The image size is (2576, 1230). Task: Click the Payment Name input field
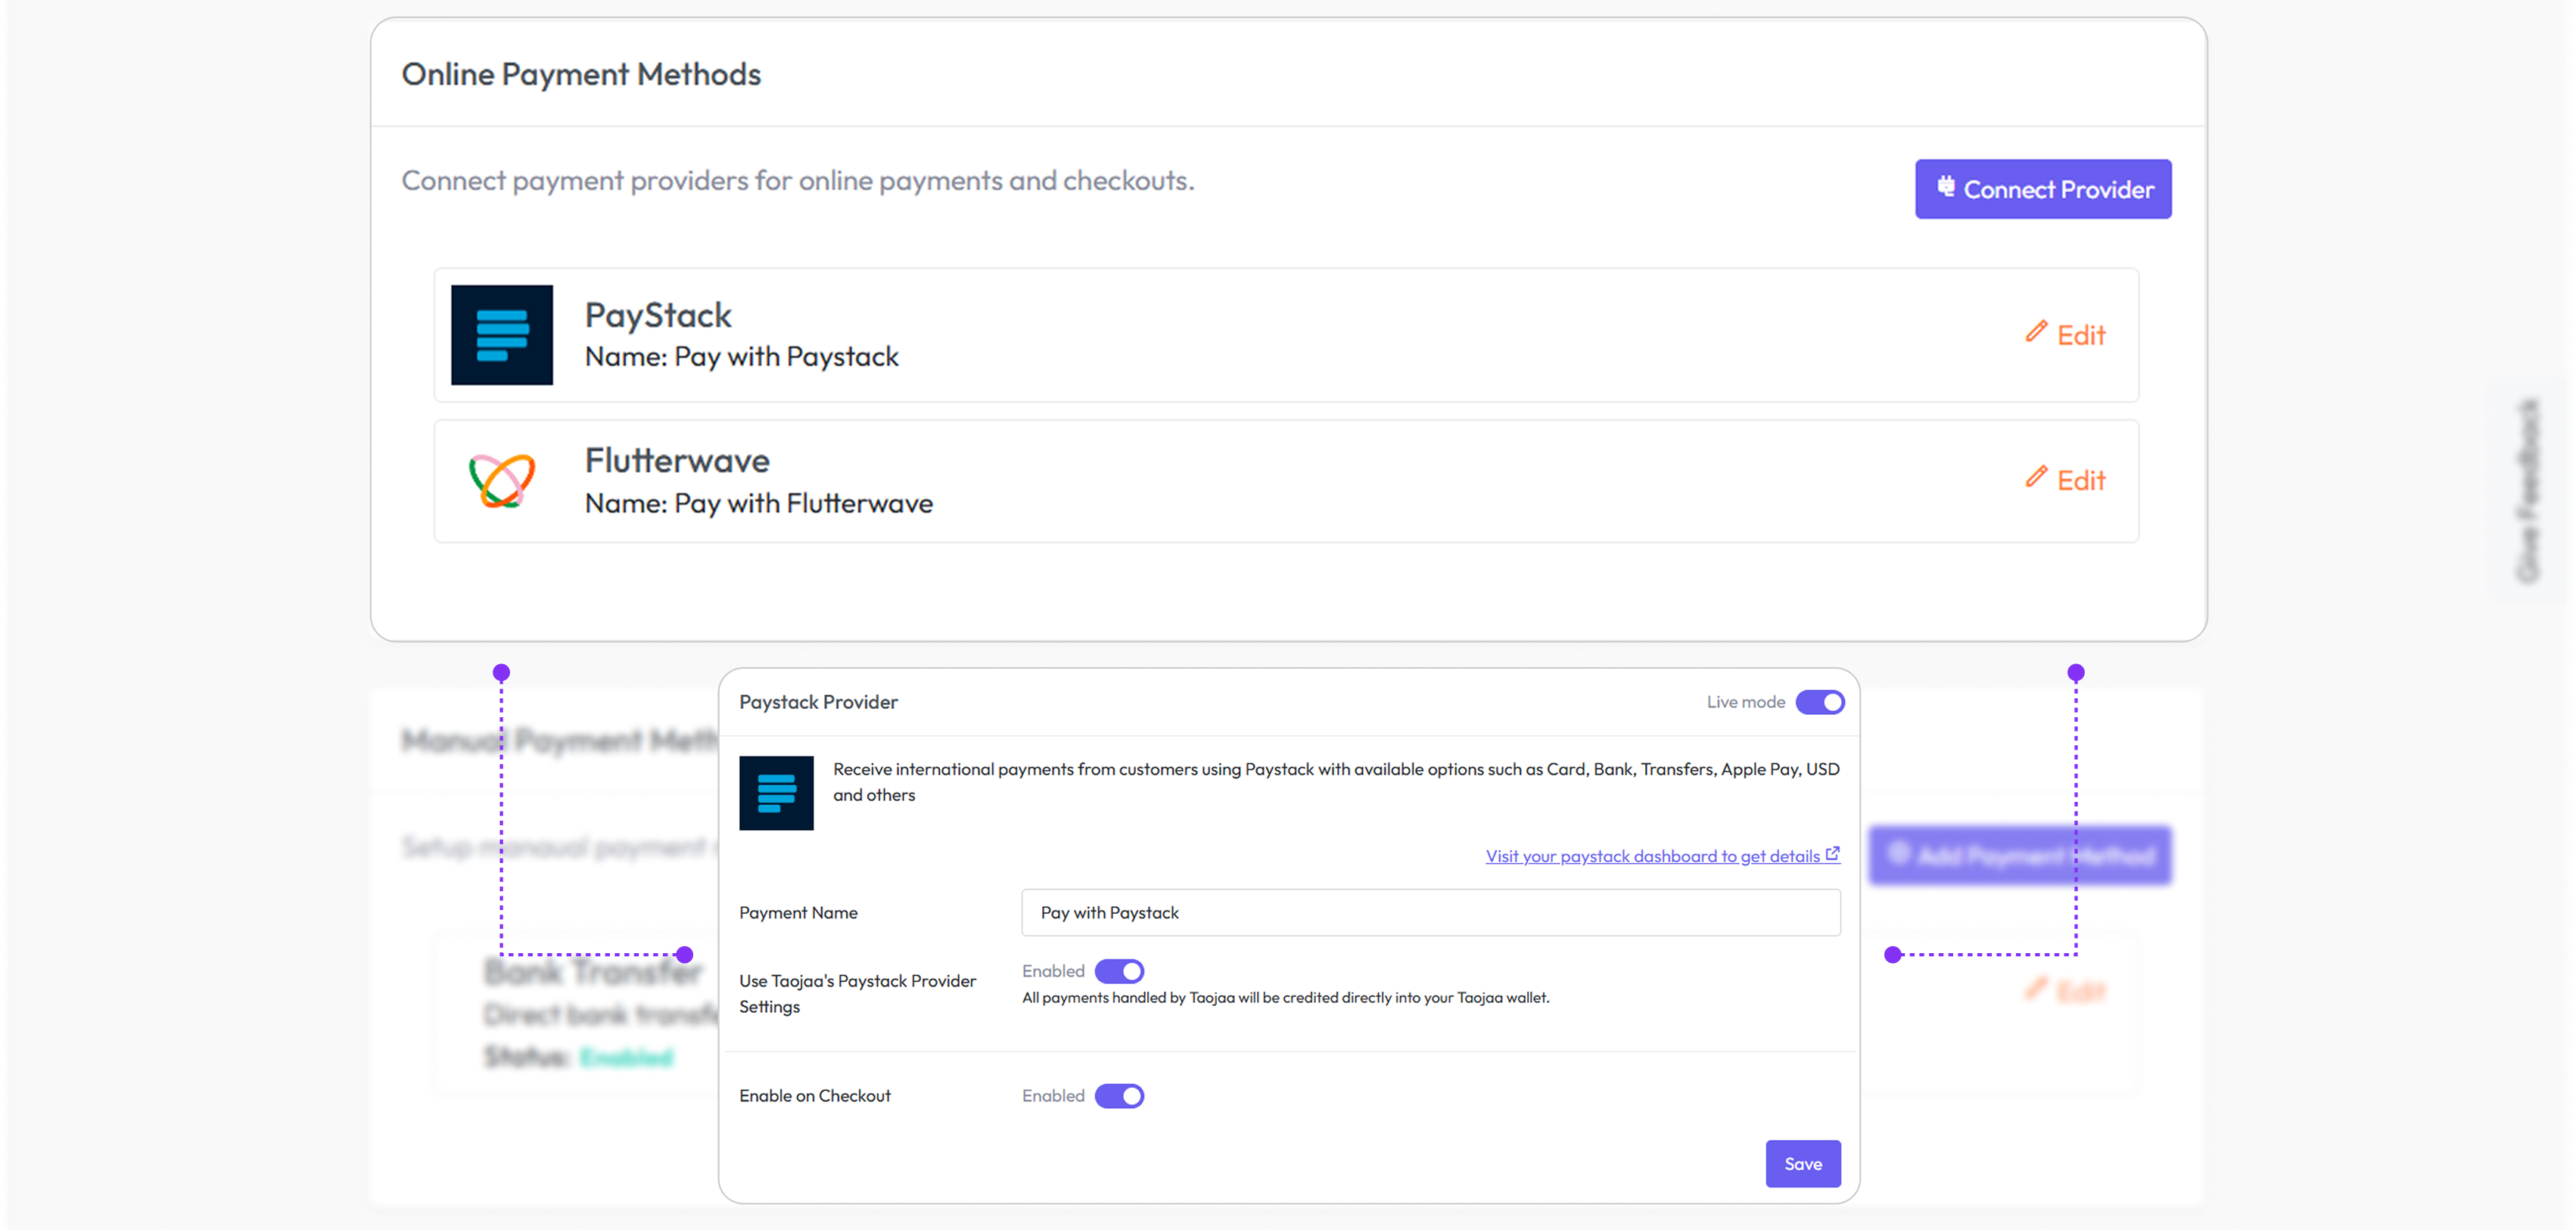pyautogui.click(x=1430, y=913)
